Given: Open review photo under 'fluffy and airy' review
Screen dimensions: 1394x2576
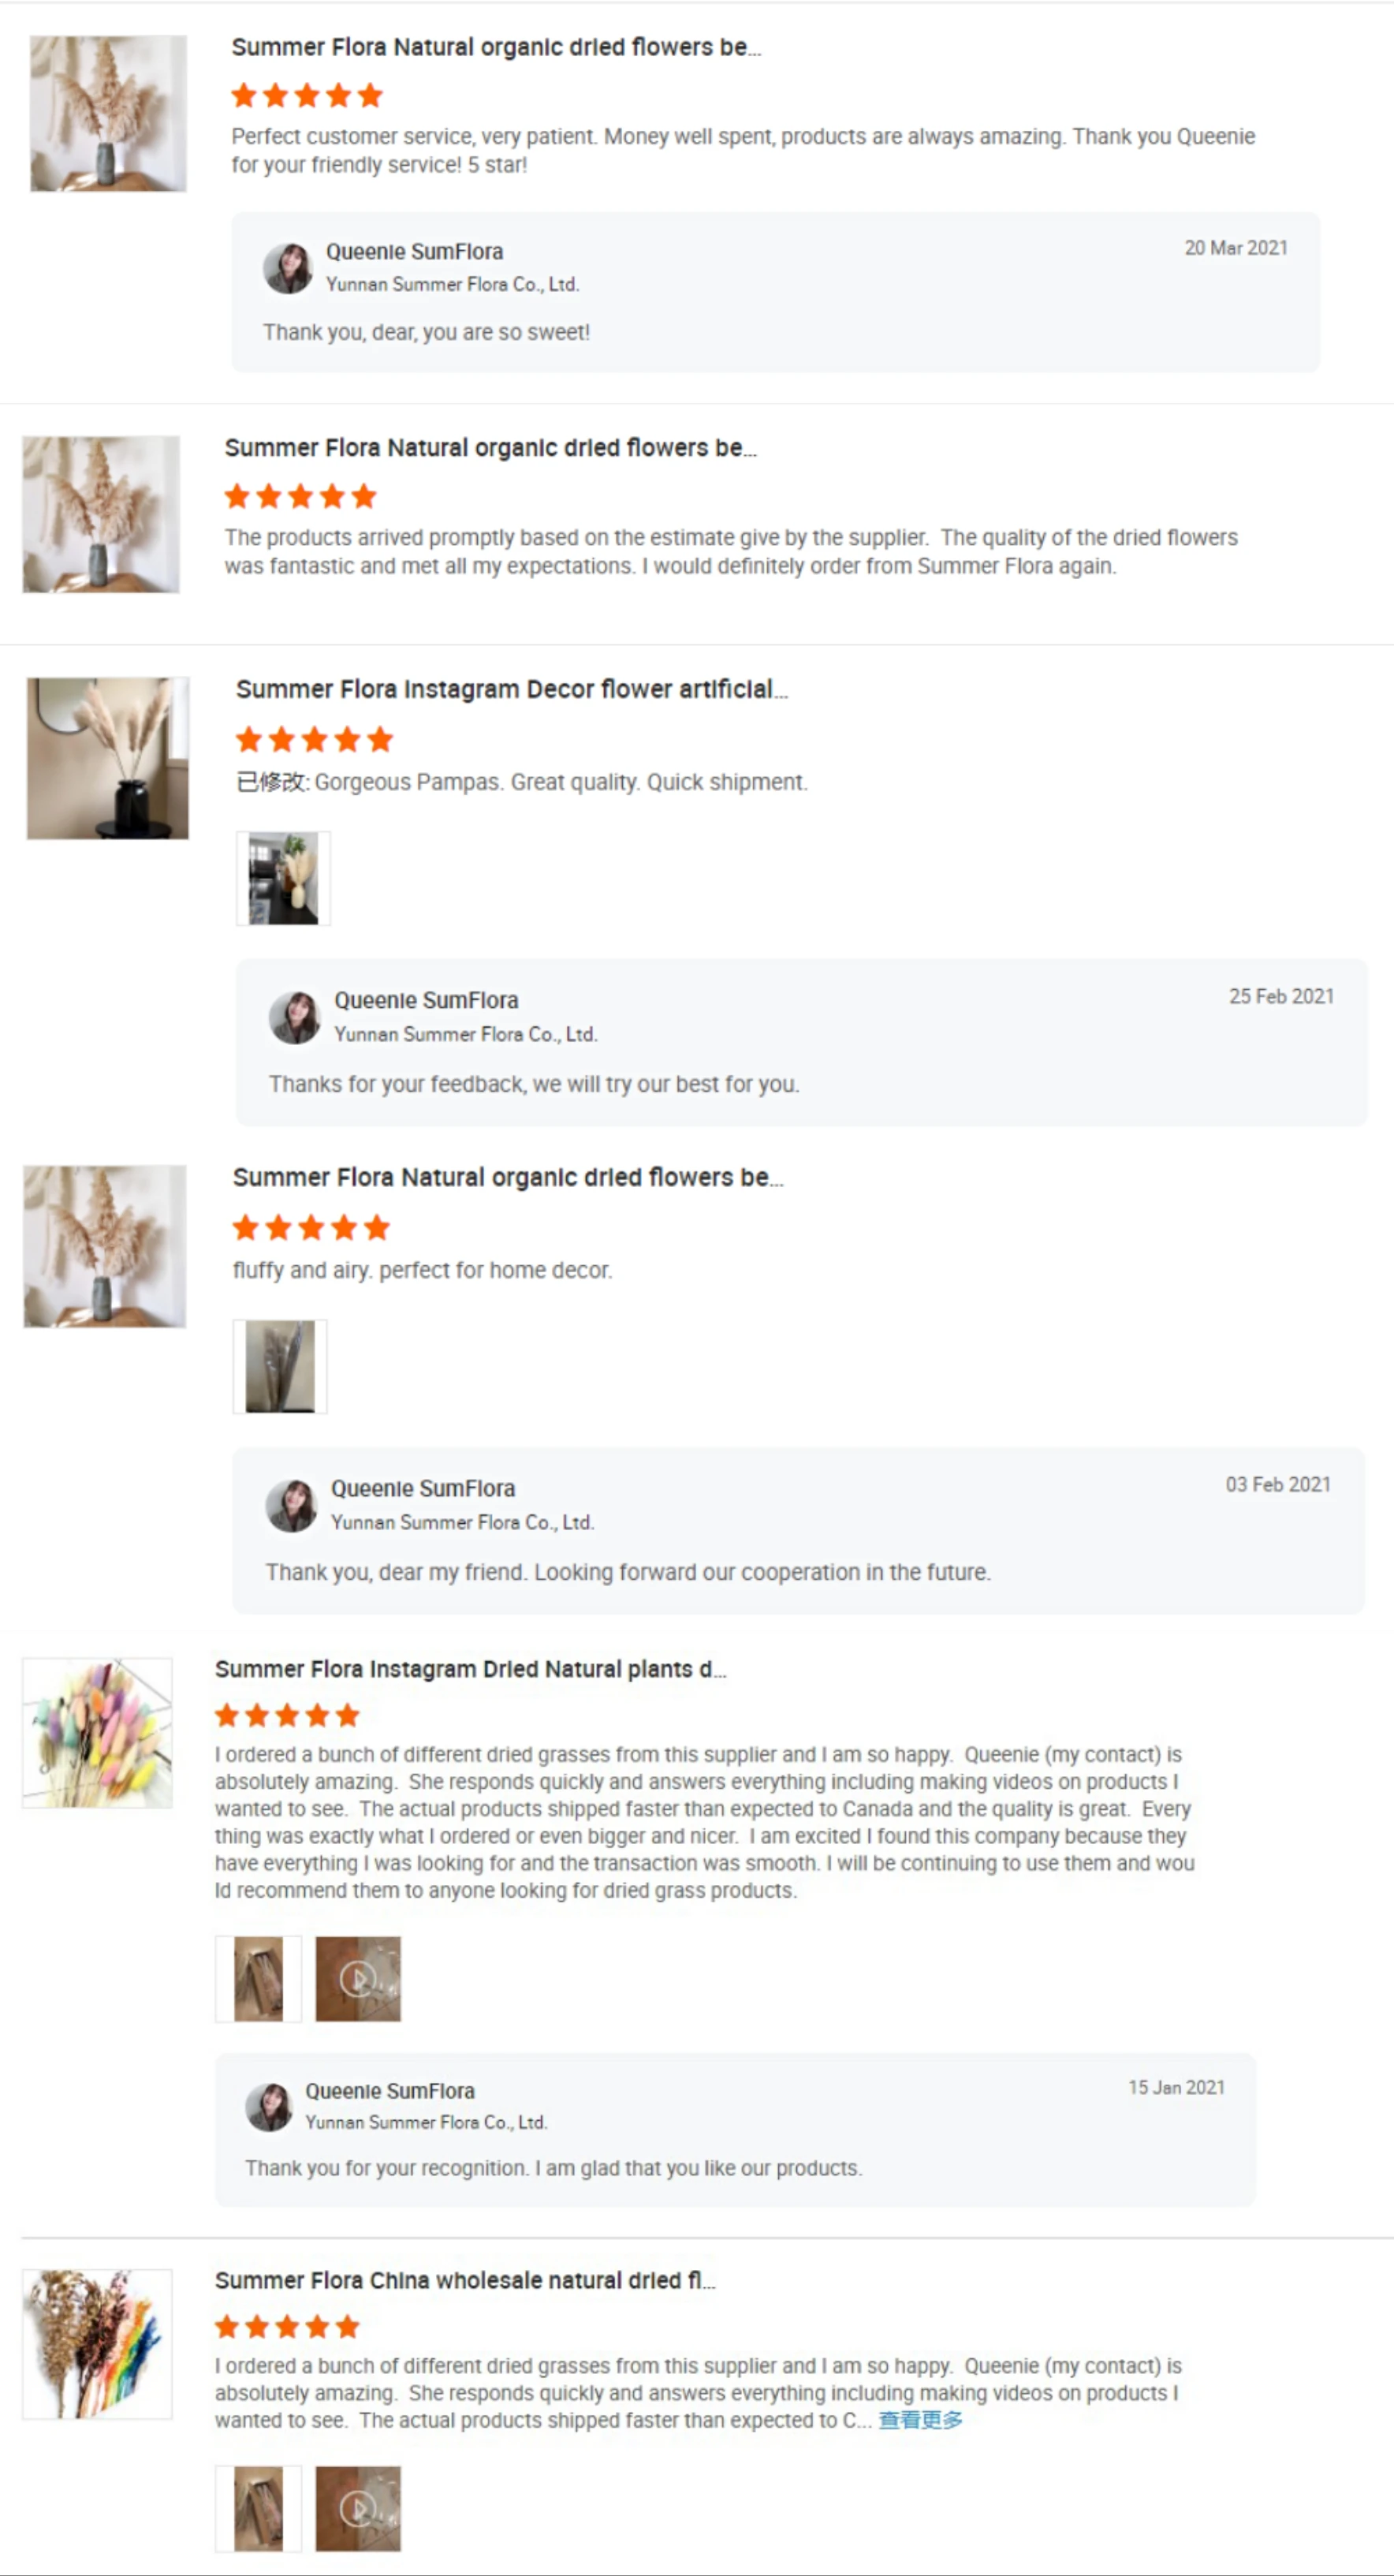Looking at the screenshot, I should [x=280, y=1366].
